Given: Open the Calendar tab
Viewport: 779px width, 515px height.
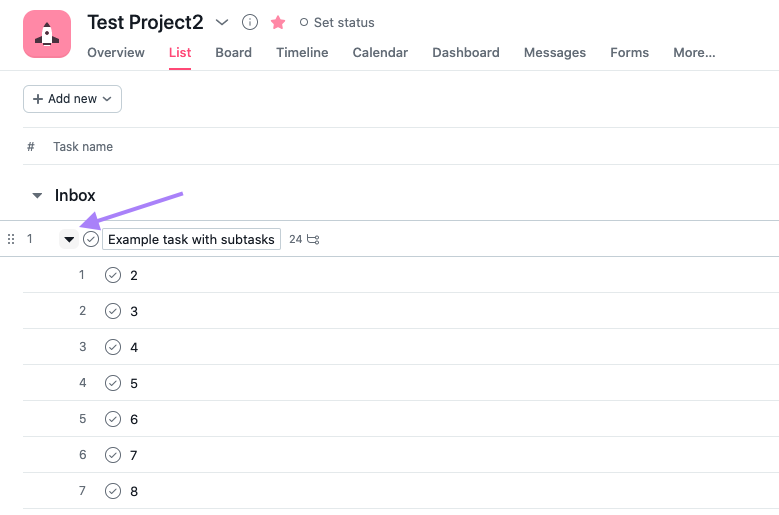Looking at the screenshot, I should (x=380, y=53).
